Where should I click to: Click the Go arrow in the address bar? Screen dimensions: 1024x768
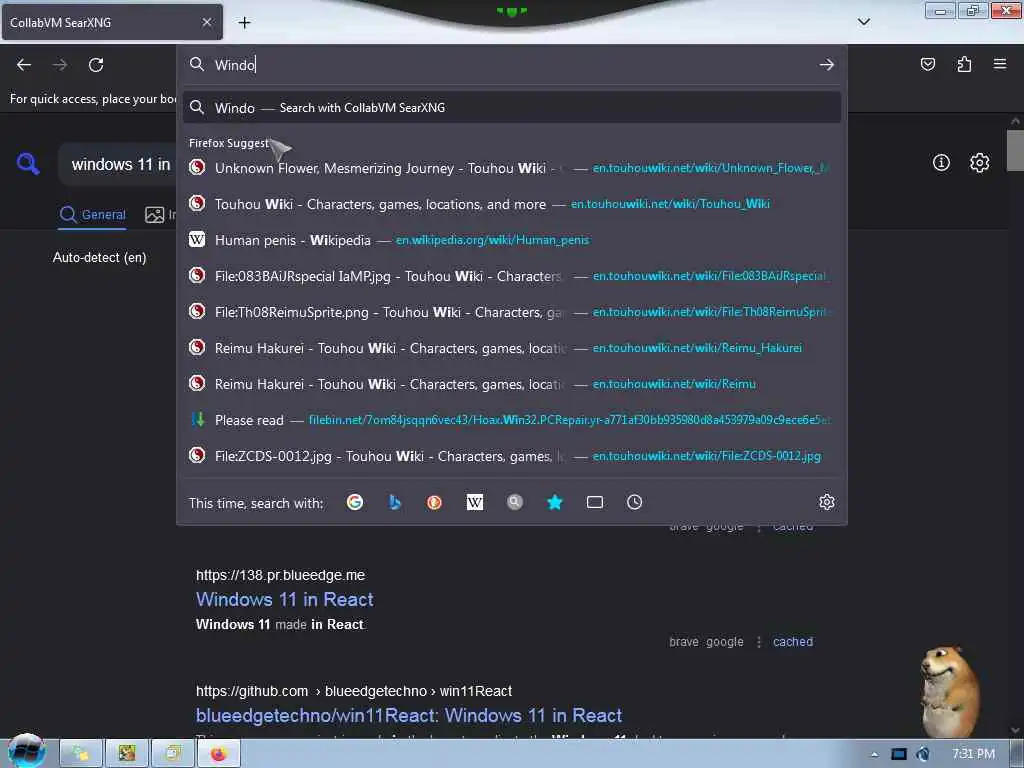point(827,65)
